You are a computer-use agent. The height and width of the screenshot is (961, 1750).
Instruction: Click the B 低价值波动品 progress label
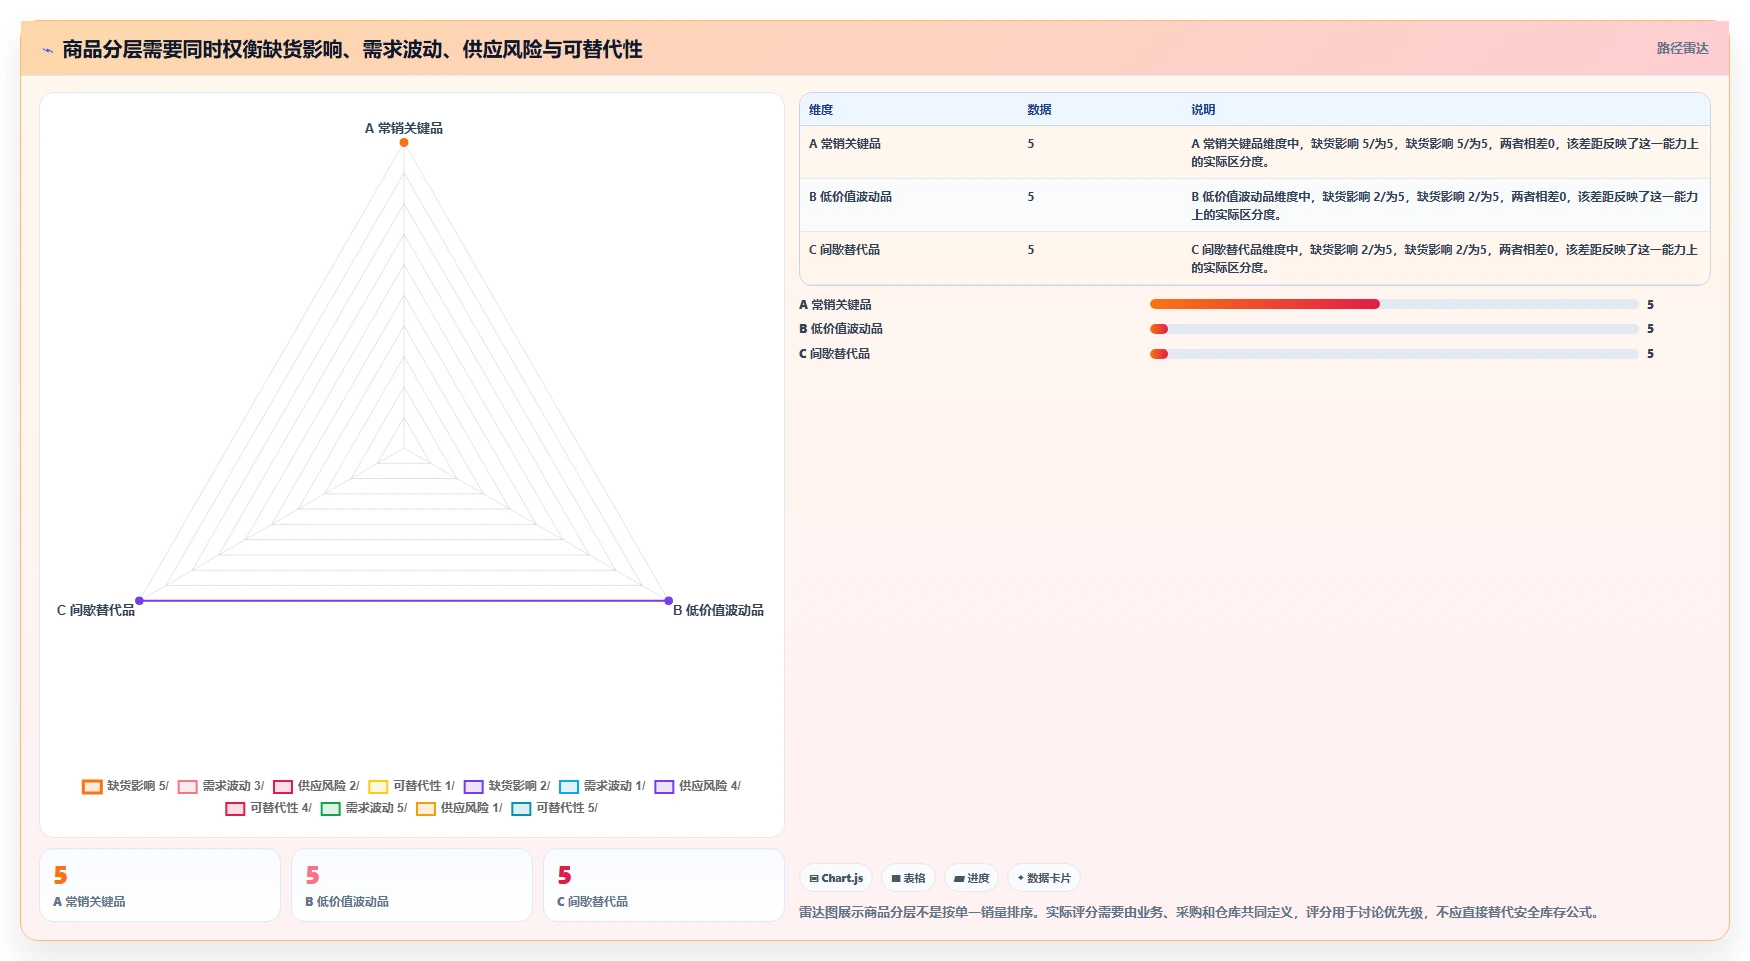(x=841, y=329)
